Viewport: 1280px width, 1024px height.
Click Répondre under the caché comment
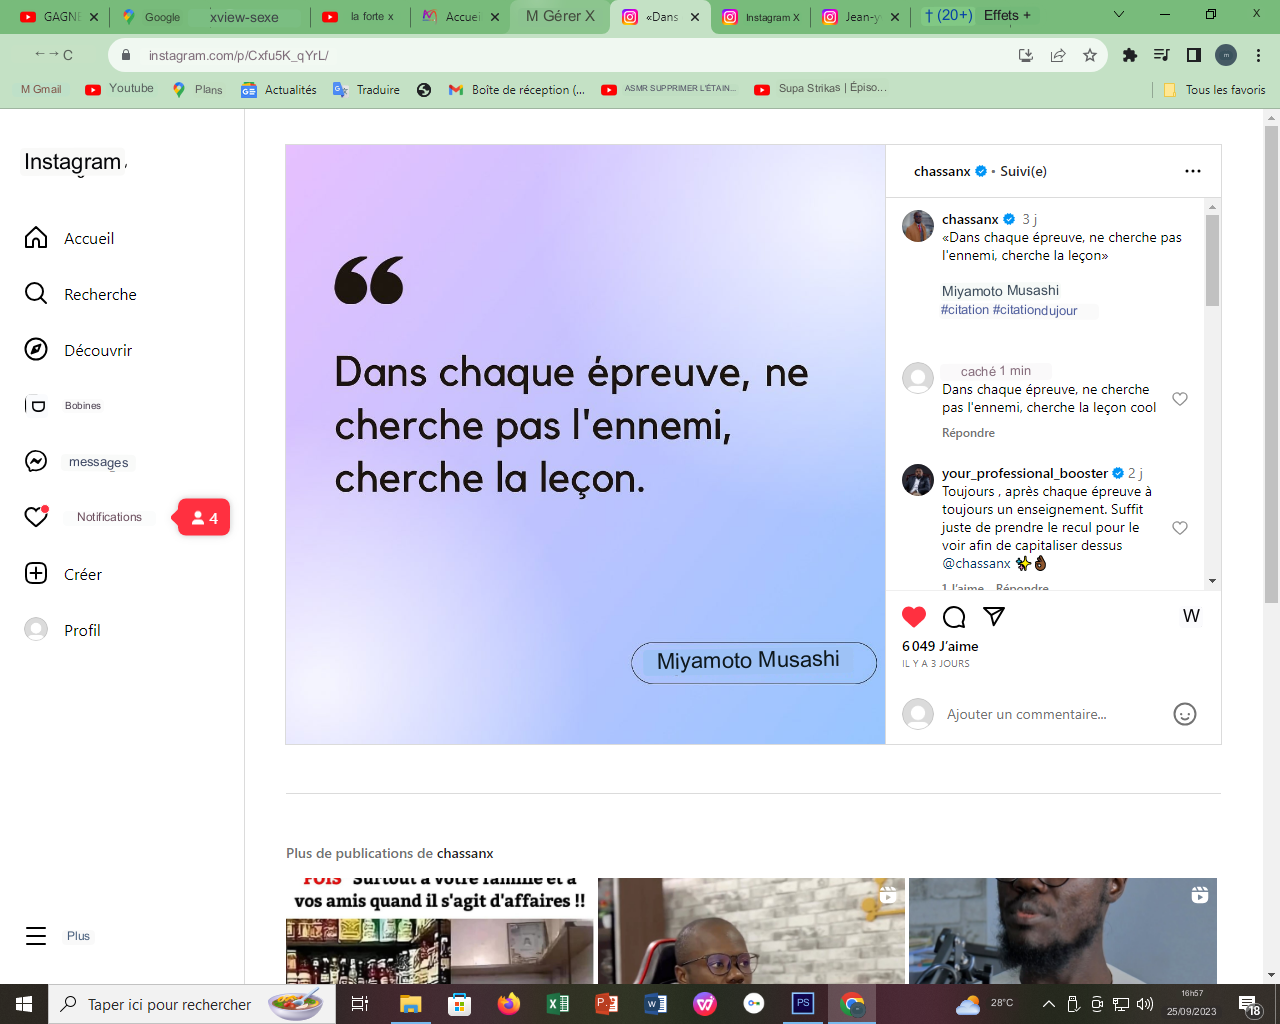pyautogui.click(x=968, y=433)
